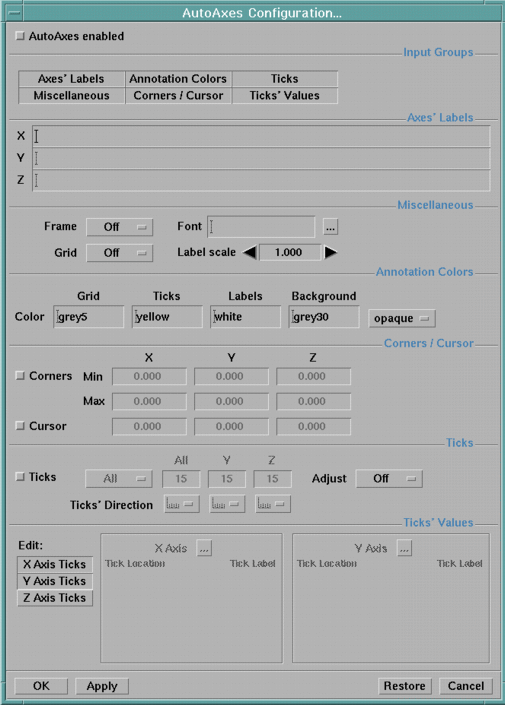Select Ticks input group button

point(285,79)
